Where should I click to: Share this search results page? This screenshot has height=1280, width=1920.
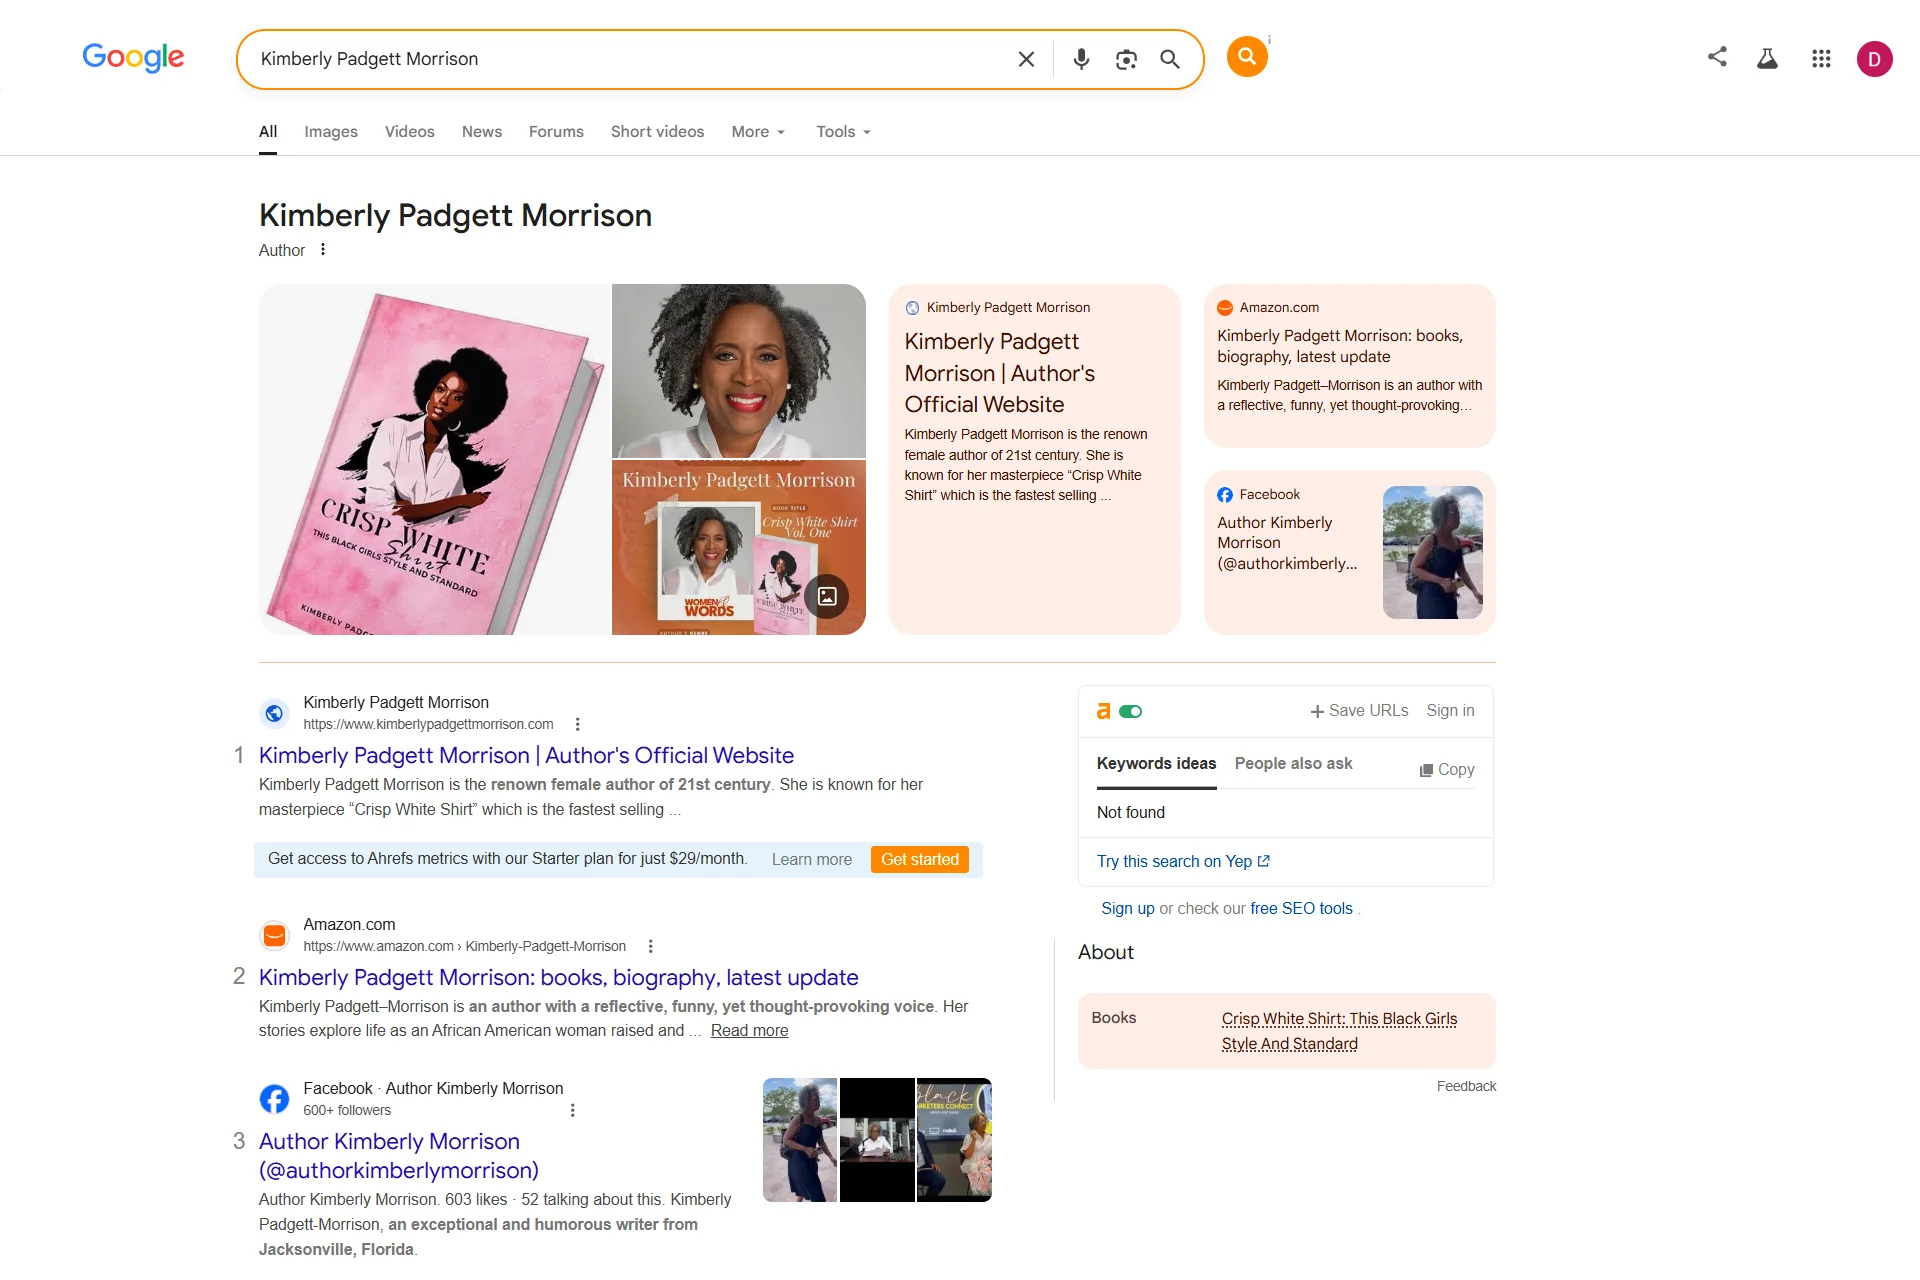(1717, 57)
